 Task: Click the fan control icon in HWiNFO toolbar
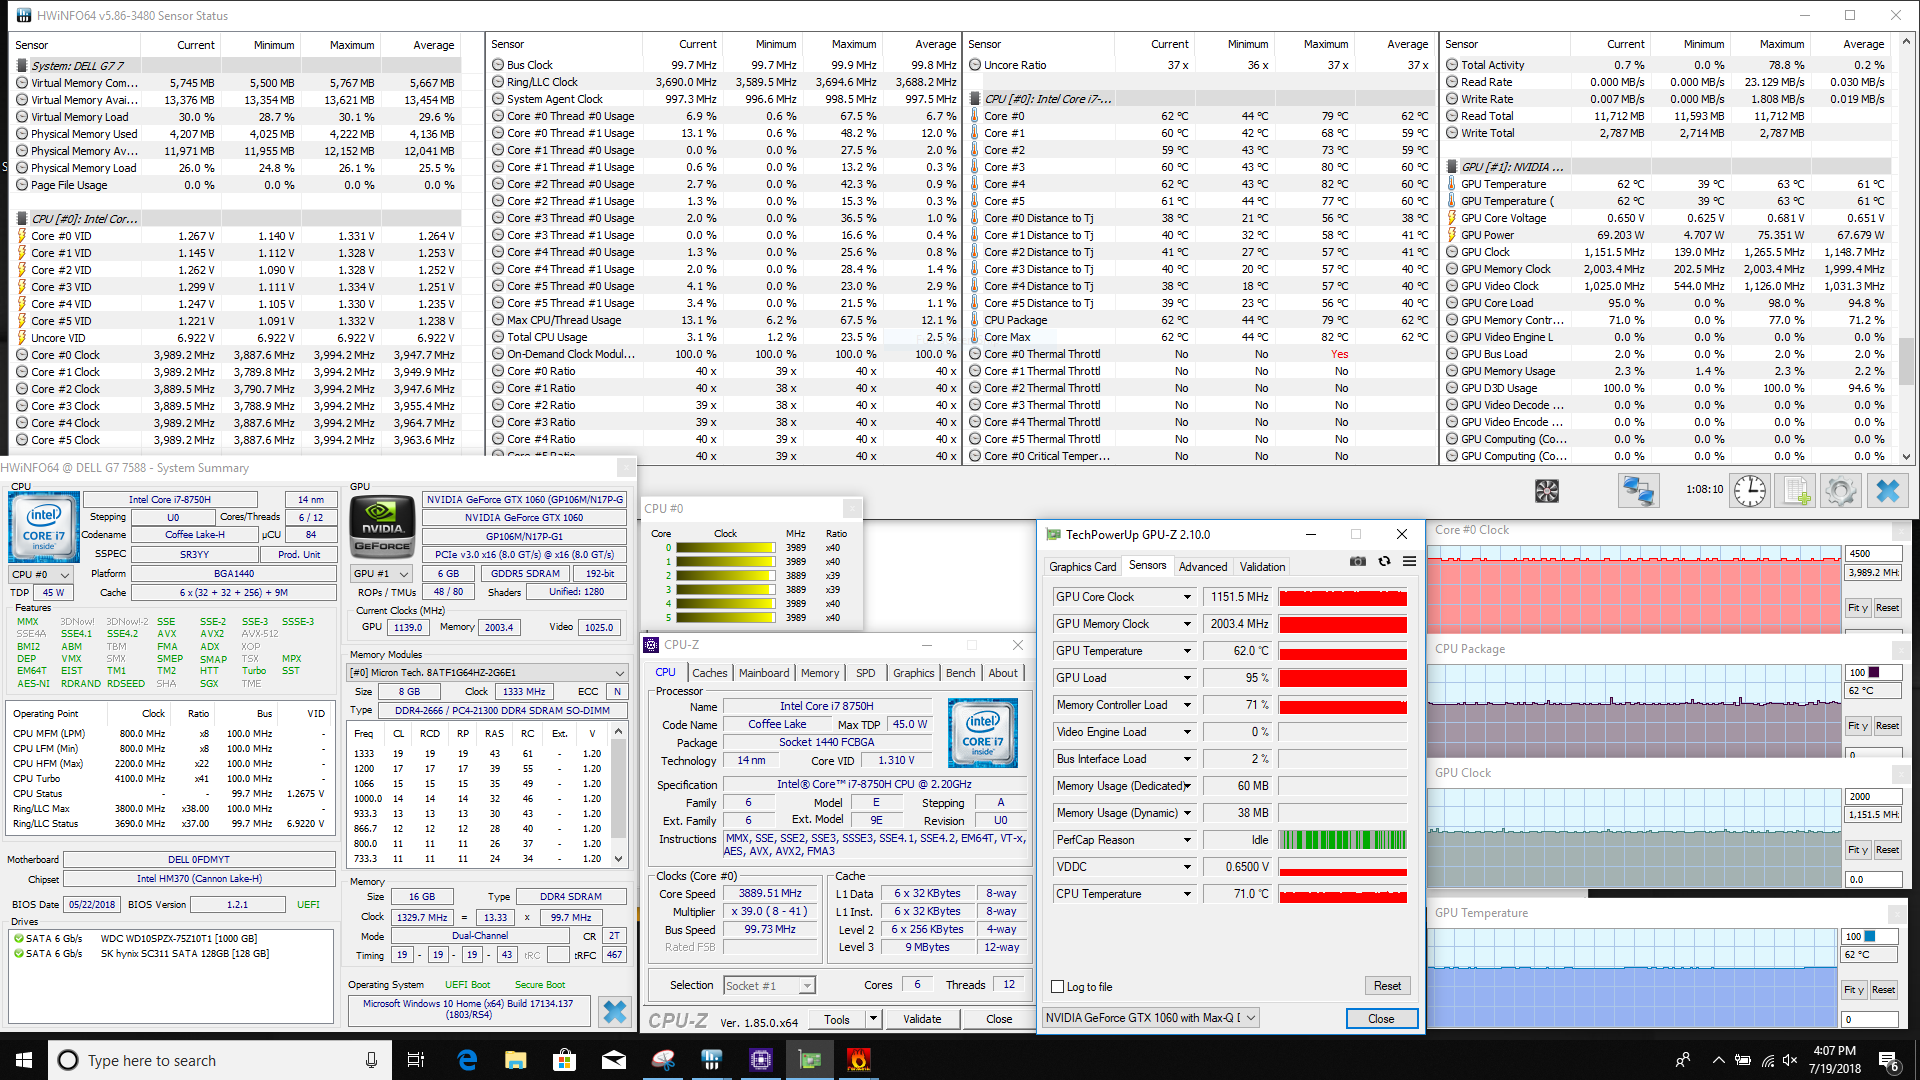point(1546,491)
